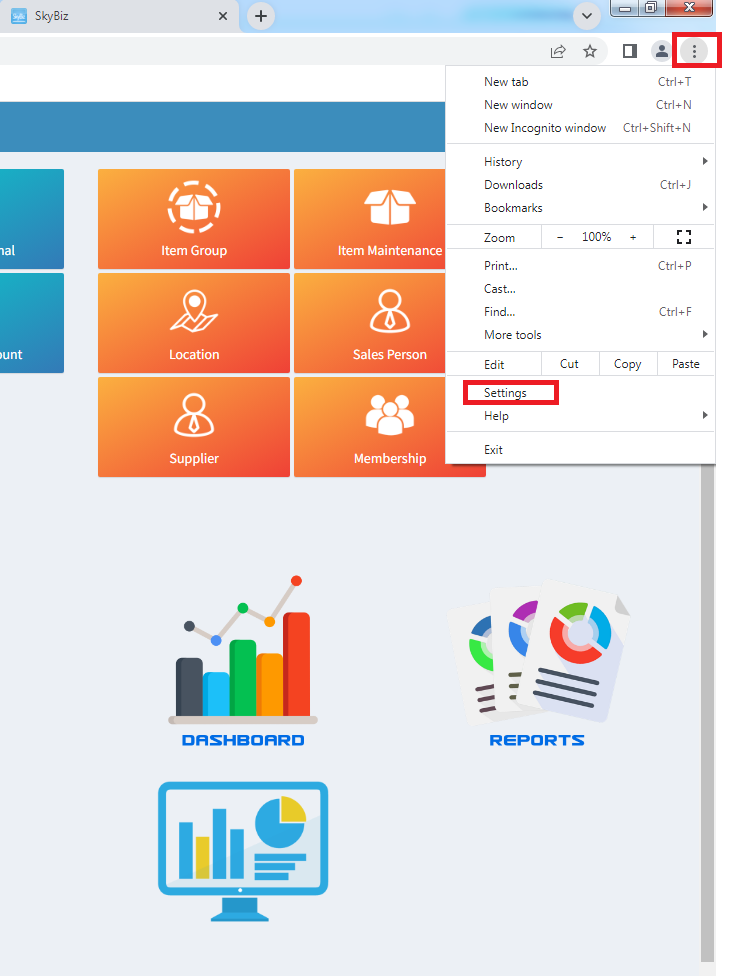Screen dimensions: 732x976
Task: Open the Membership tile
Action: 389,426
